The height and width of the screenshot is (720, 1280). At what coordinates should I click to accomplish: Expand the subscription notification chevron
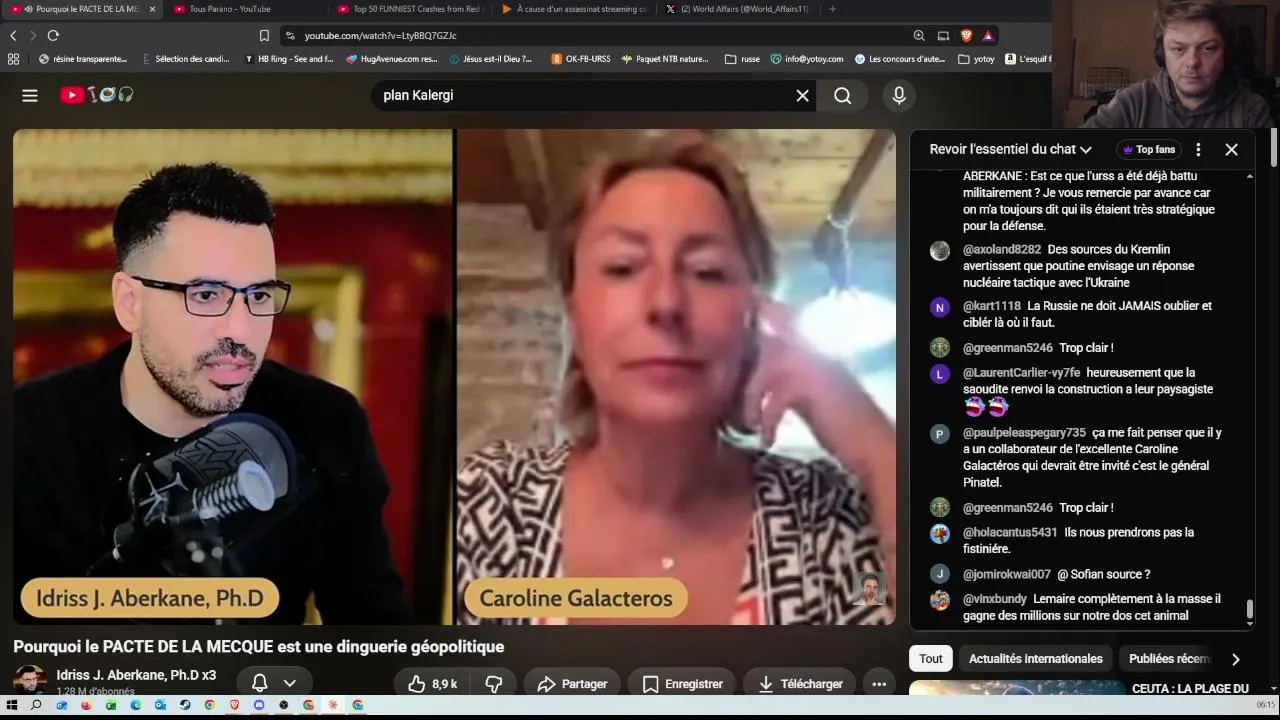[290, 683]
